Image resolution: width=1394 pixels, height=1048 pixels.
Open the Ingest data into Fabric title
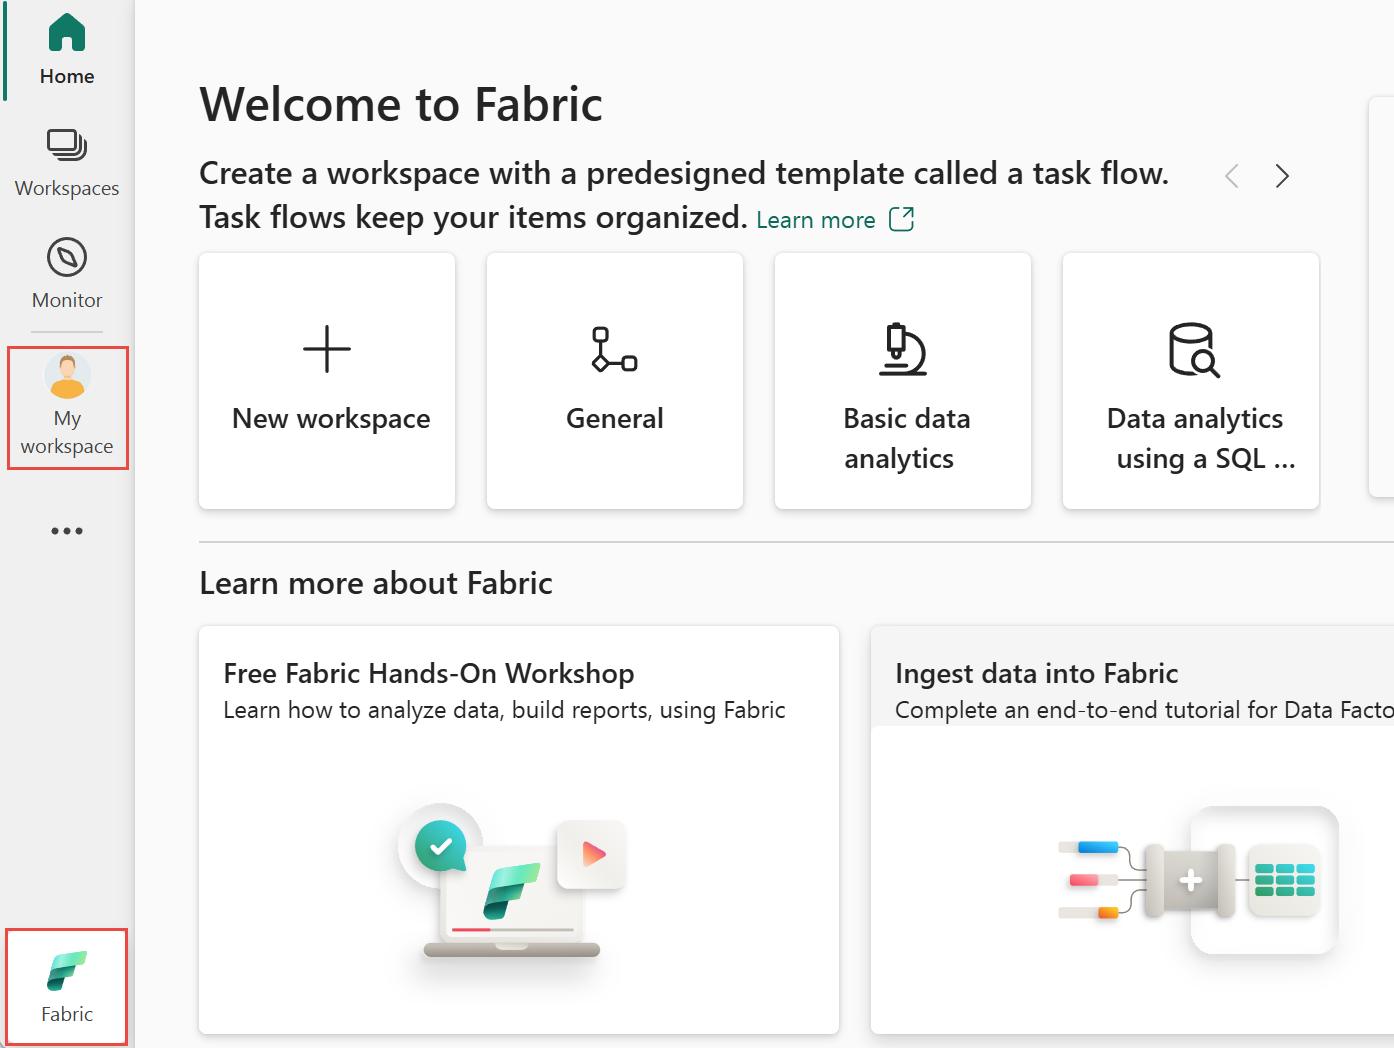click(x=1037, y=674)
